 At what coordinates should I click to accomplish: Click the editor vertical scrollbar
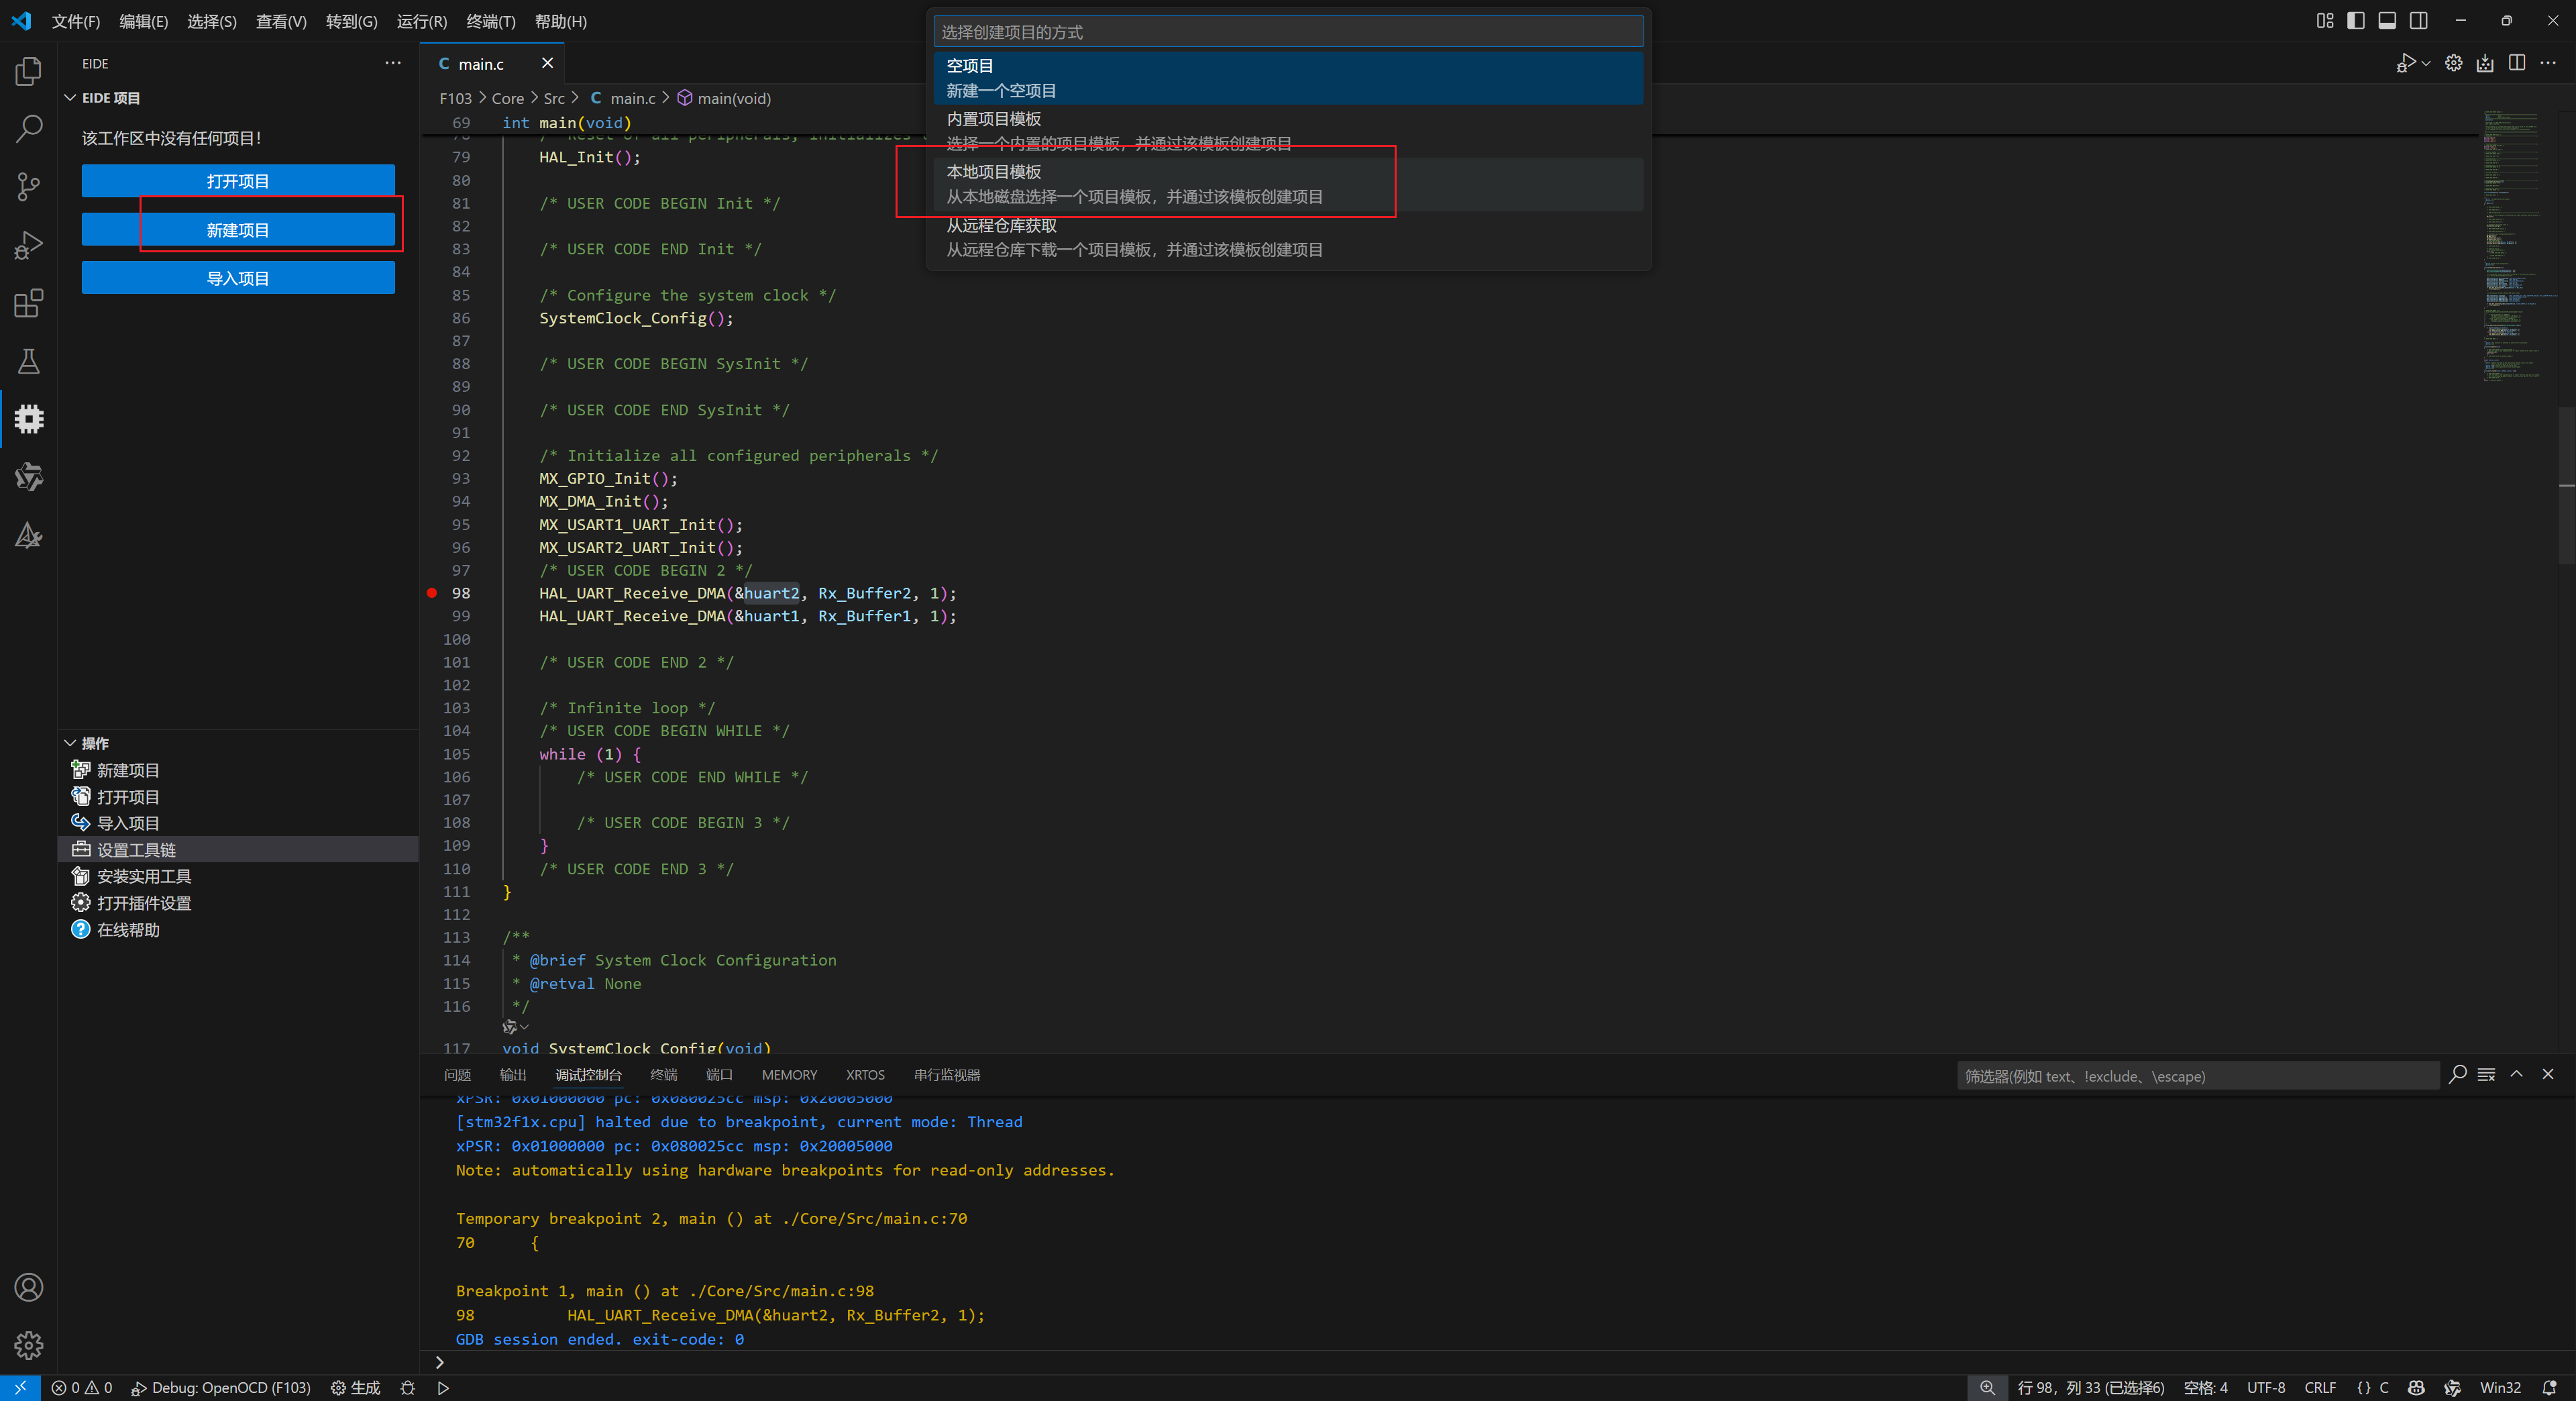coord(2567,485)
